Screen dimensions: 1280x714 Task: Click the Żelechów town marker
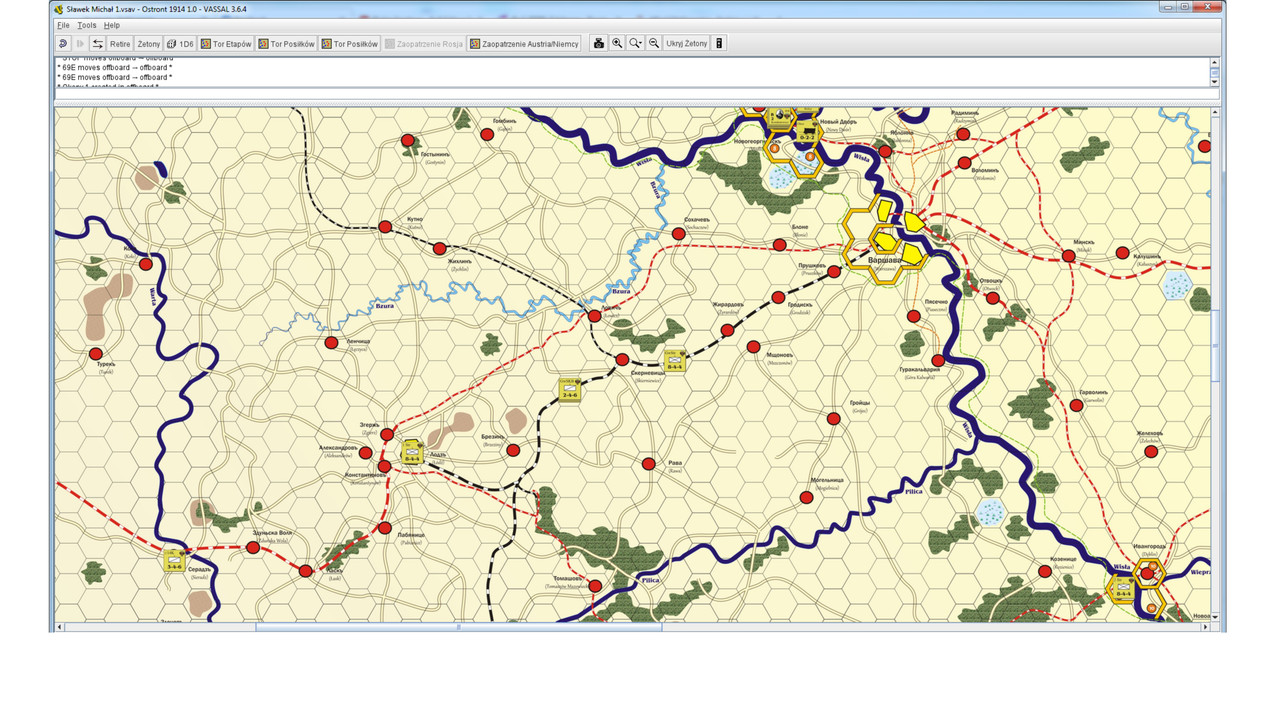tap(1152, 452)
